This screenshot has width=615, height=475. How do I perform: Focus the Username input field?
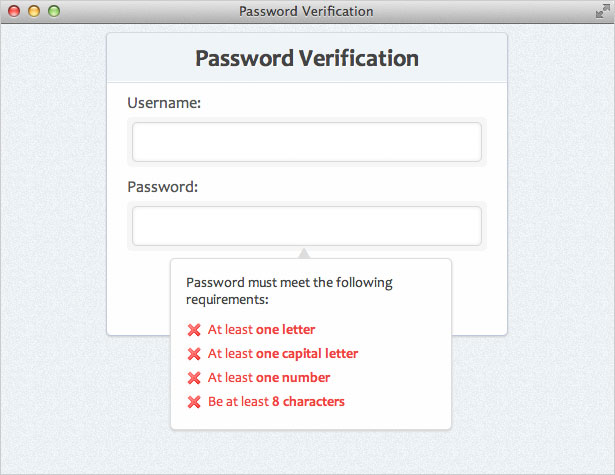[x=307, y=142]
